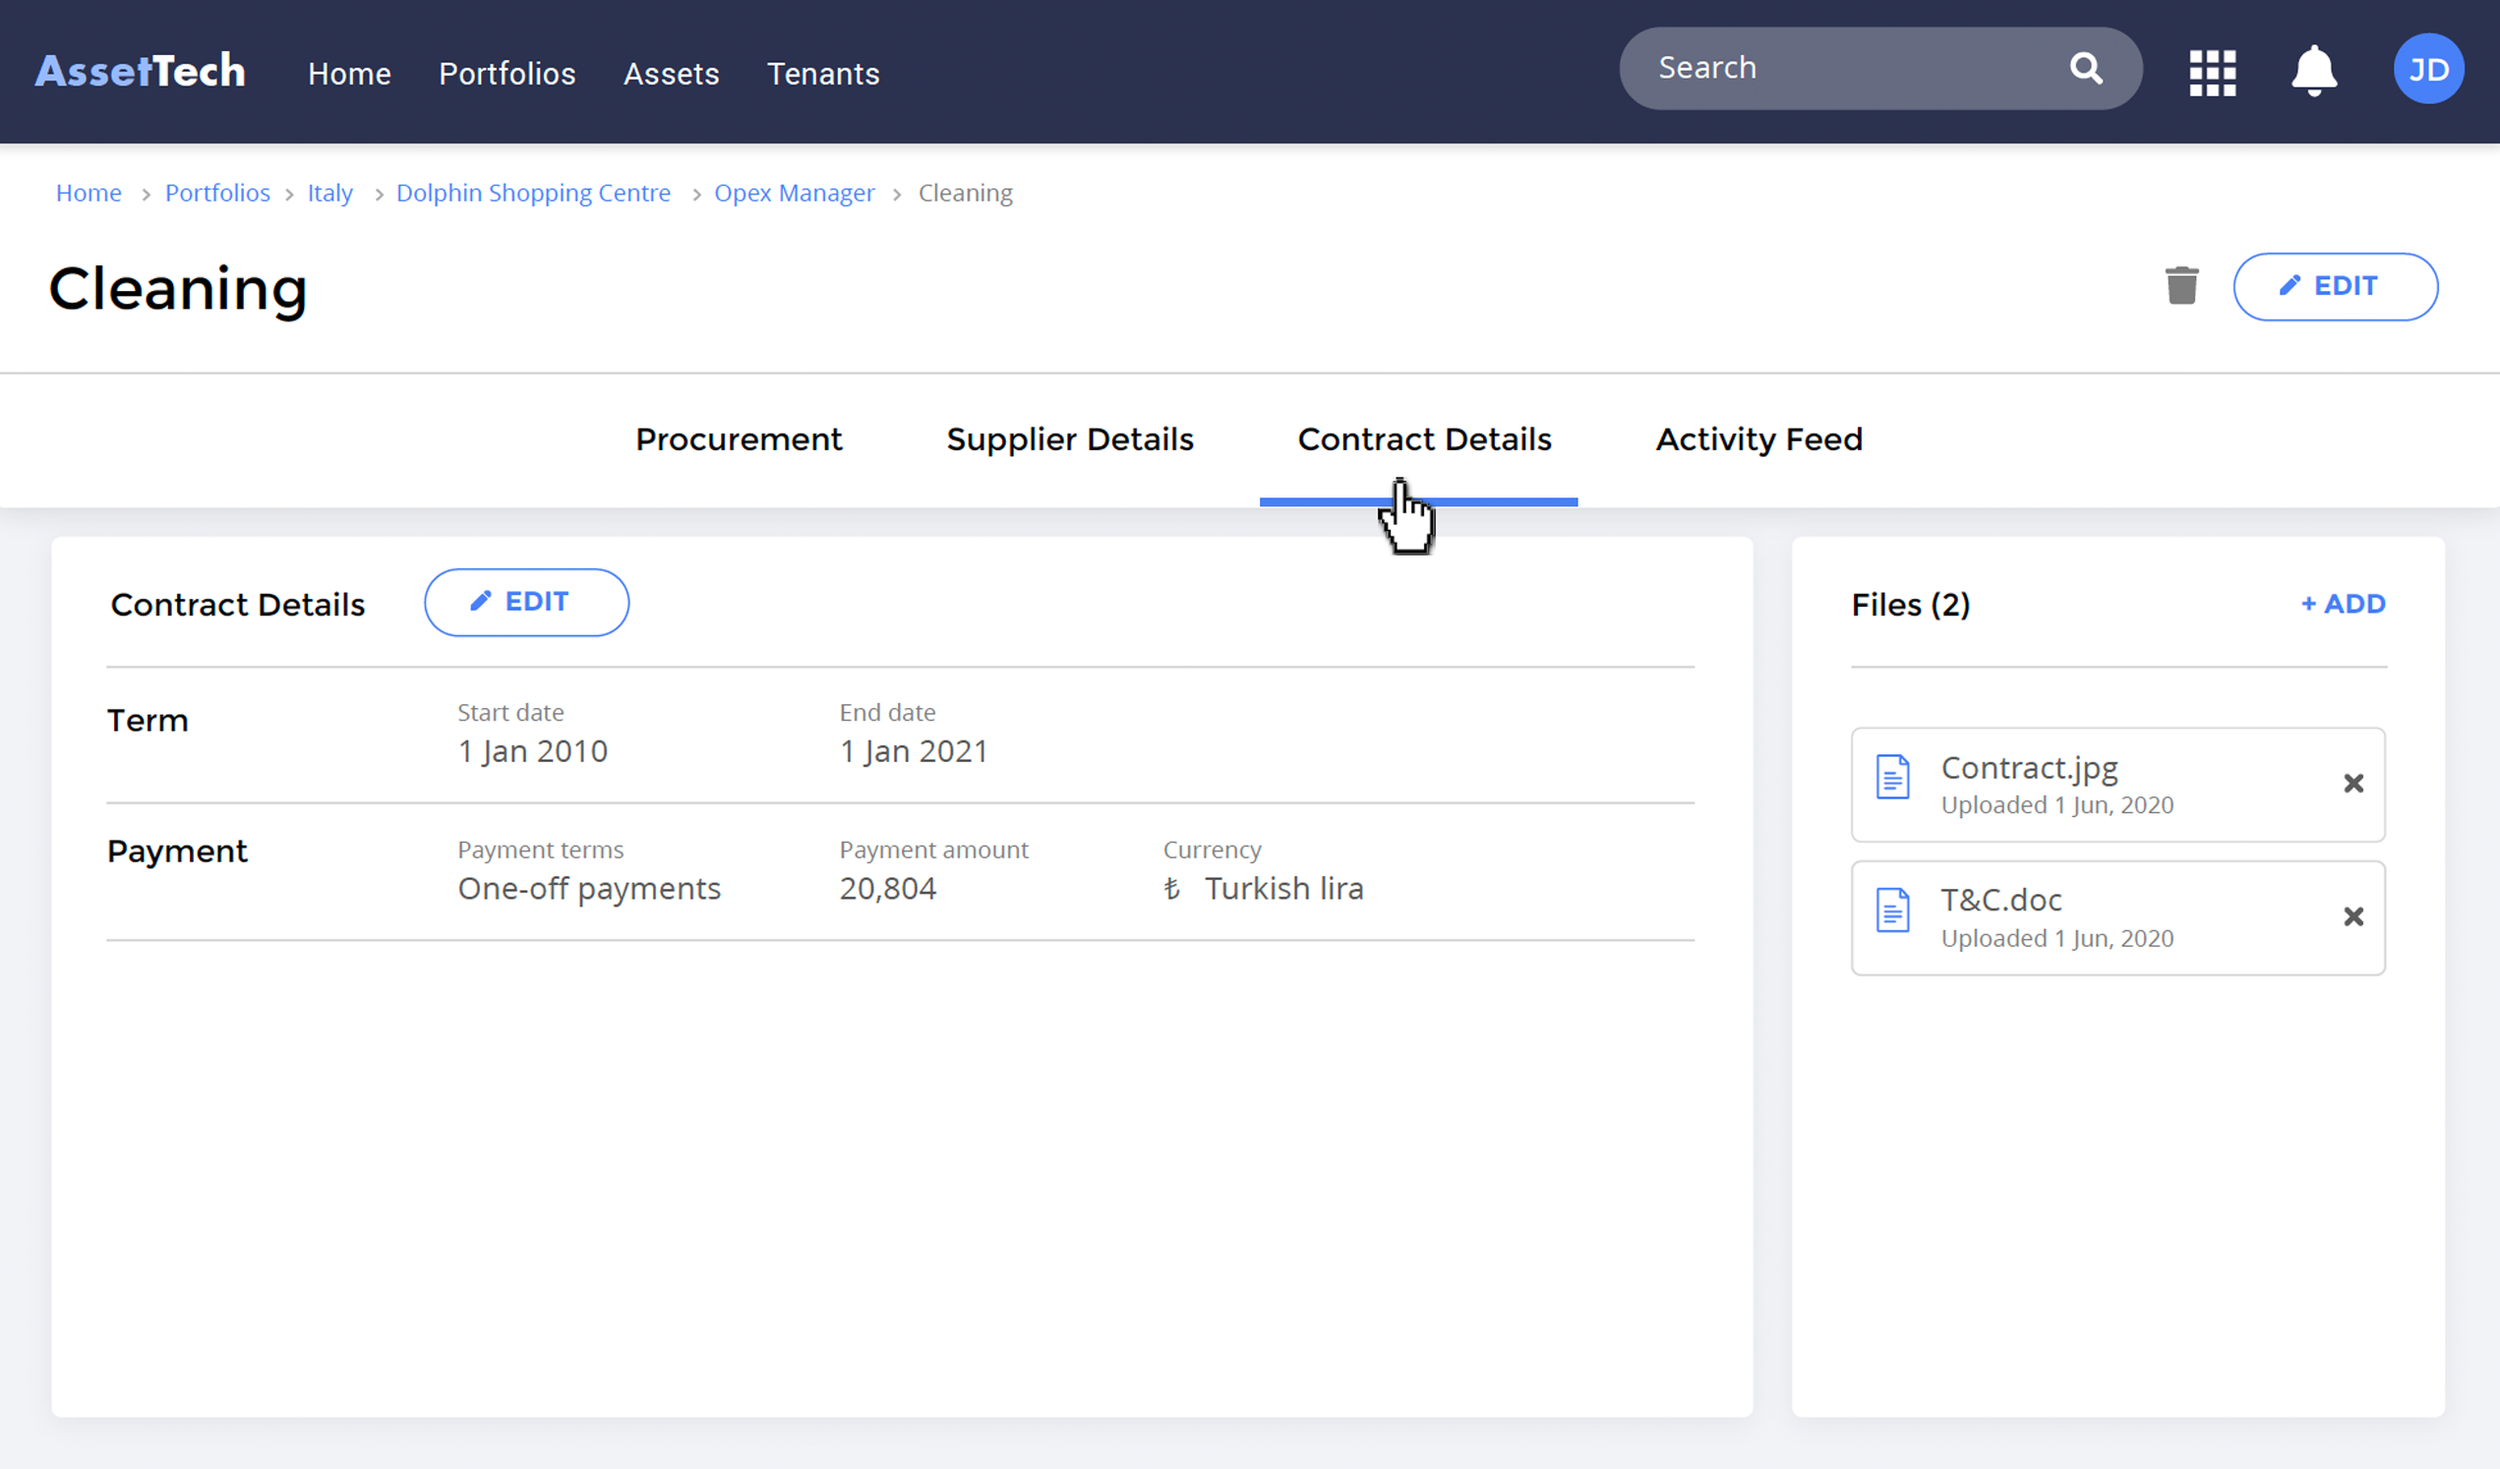This screenshot has height=1469, width=2500.
Task: Click the search magnifier icon
Action: coord(2085,68)
